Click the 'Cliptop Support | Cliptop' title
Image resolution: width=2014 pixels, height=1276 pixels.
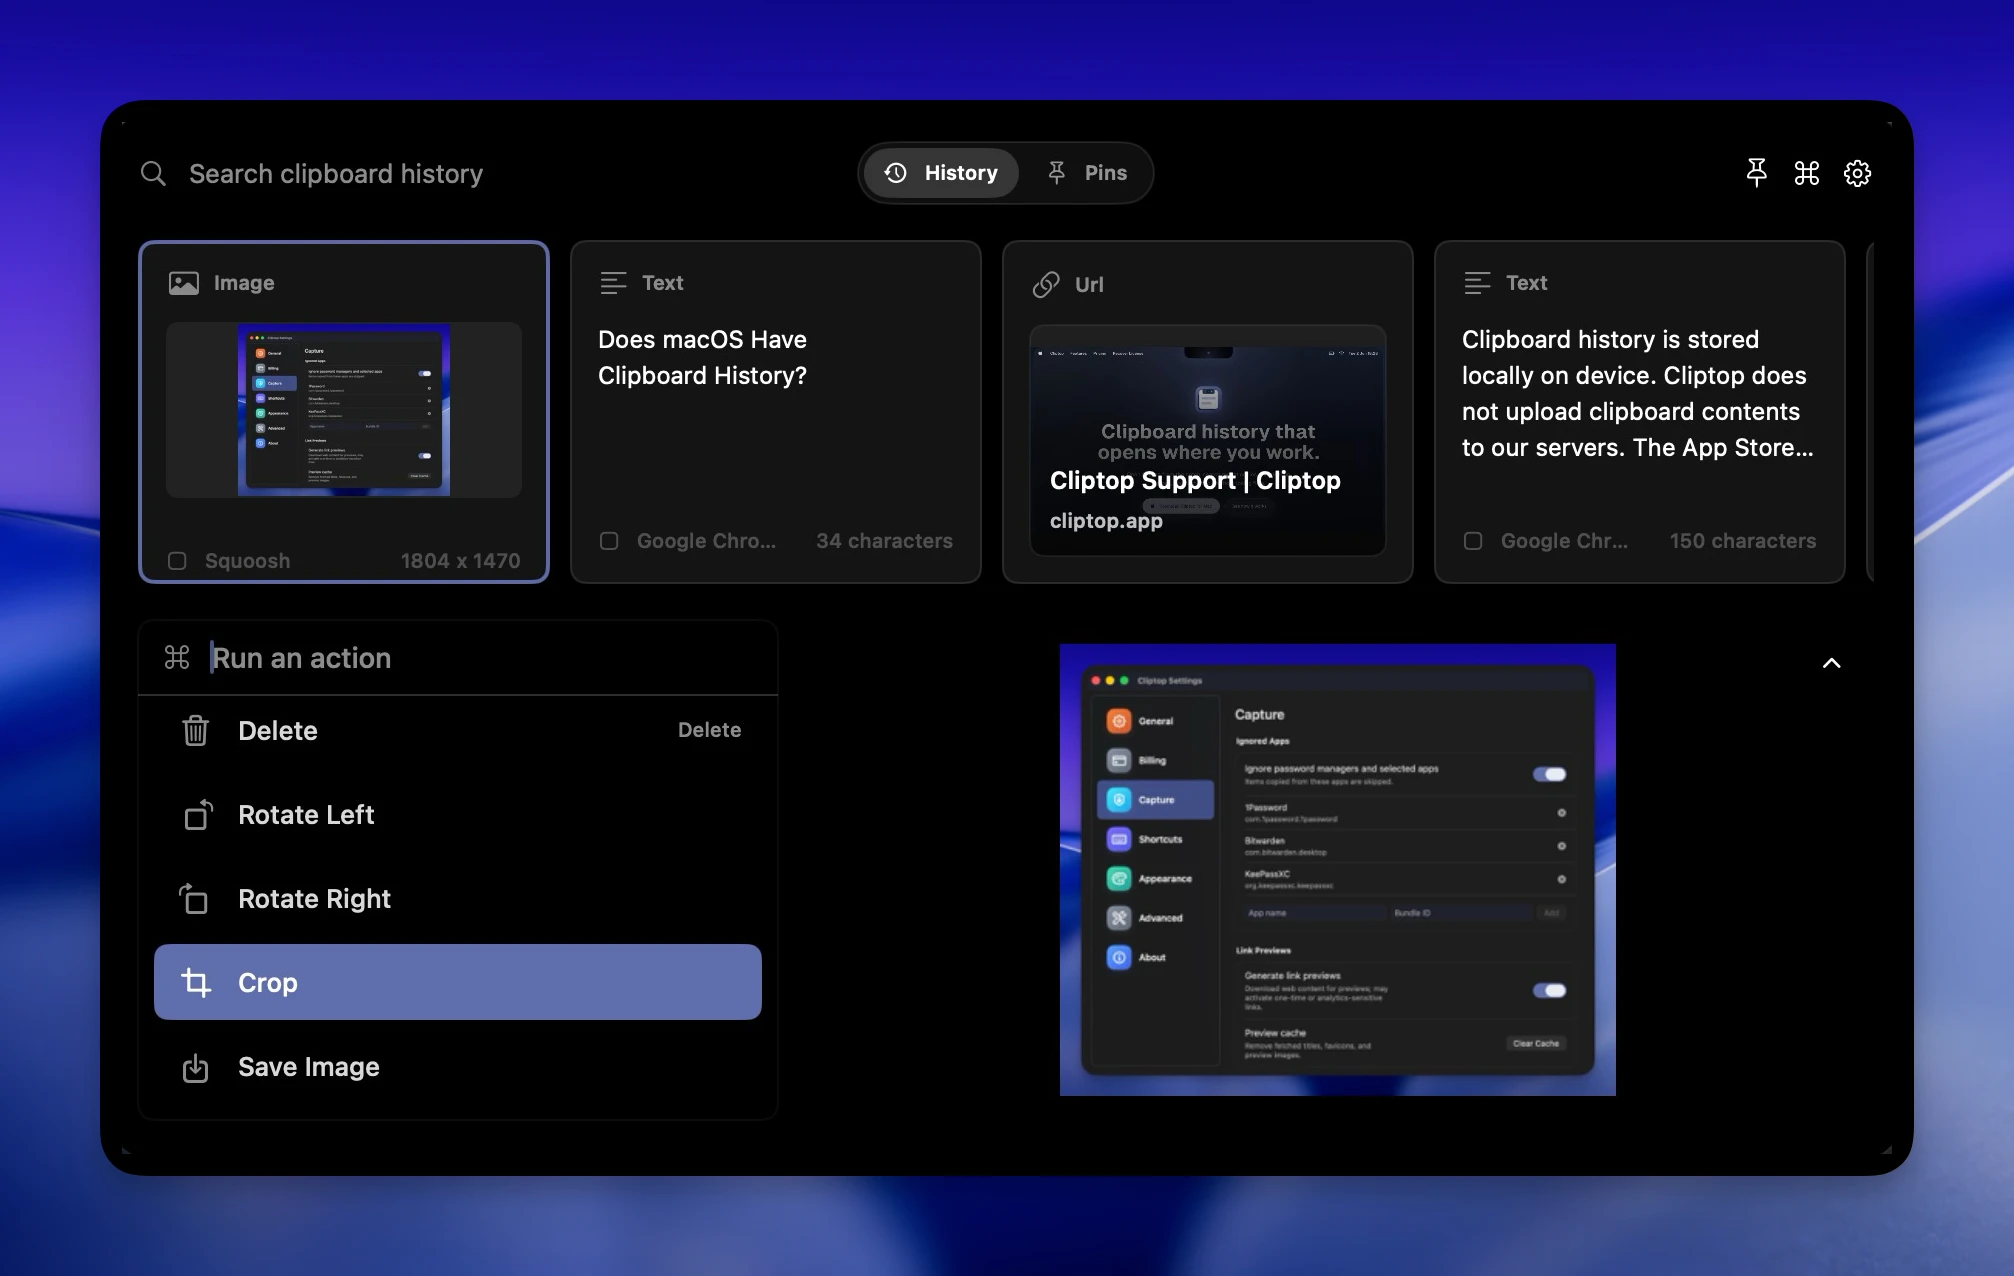click(x=1195, y=481)
